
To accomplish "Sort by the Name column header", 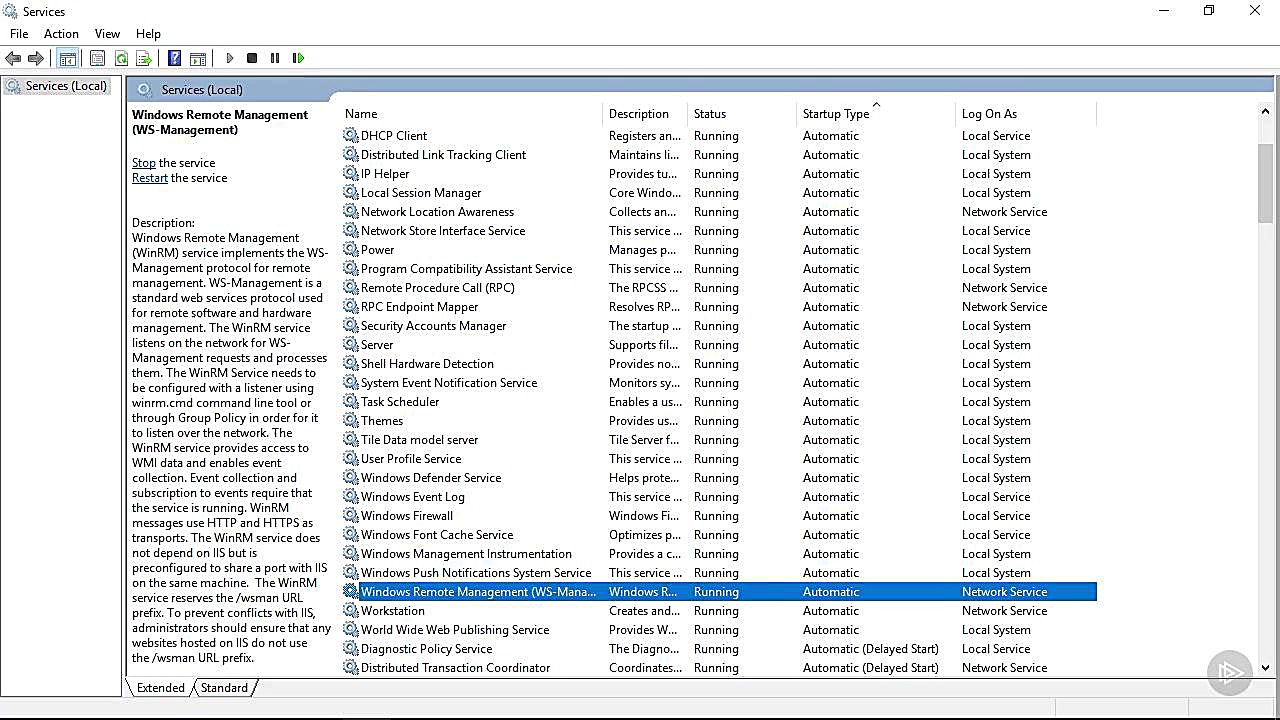I will tap(472, 114).
